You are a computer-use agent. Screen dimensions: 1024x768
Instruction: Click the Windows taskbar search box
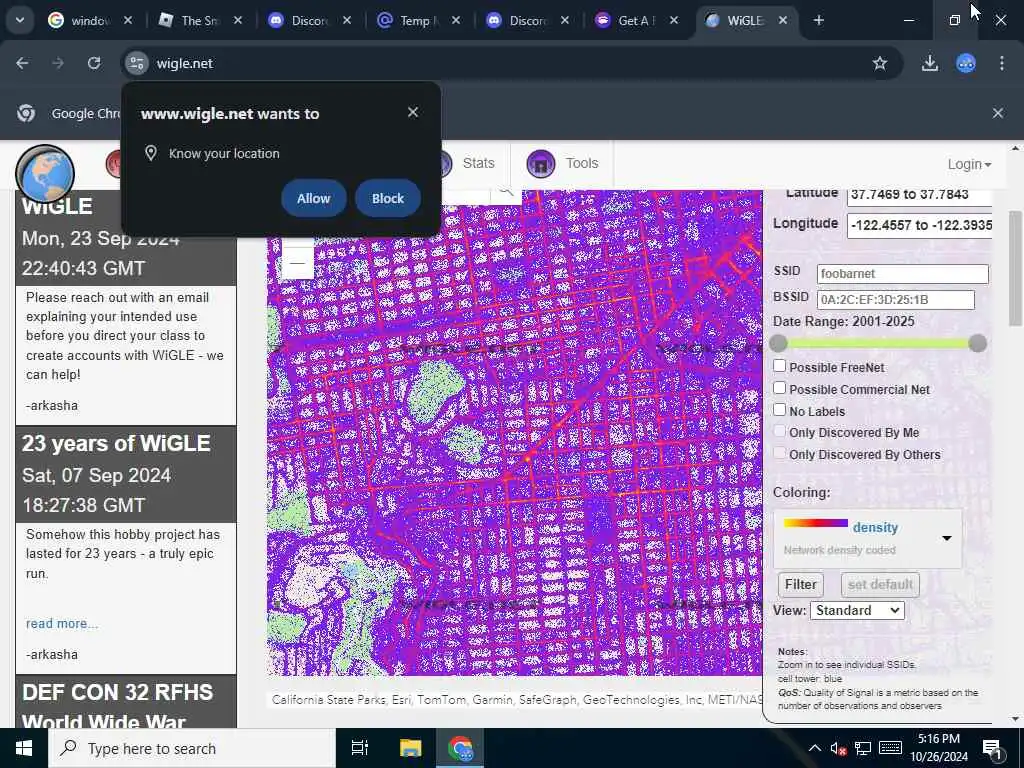pyautogui.click(x=191, y=748)
